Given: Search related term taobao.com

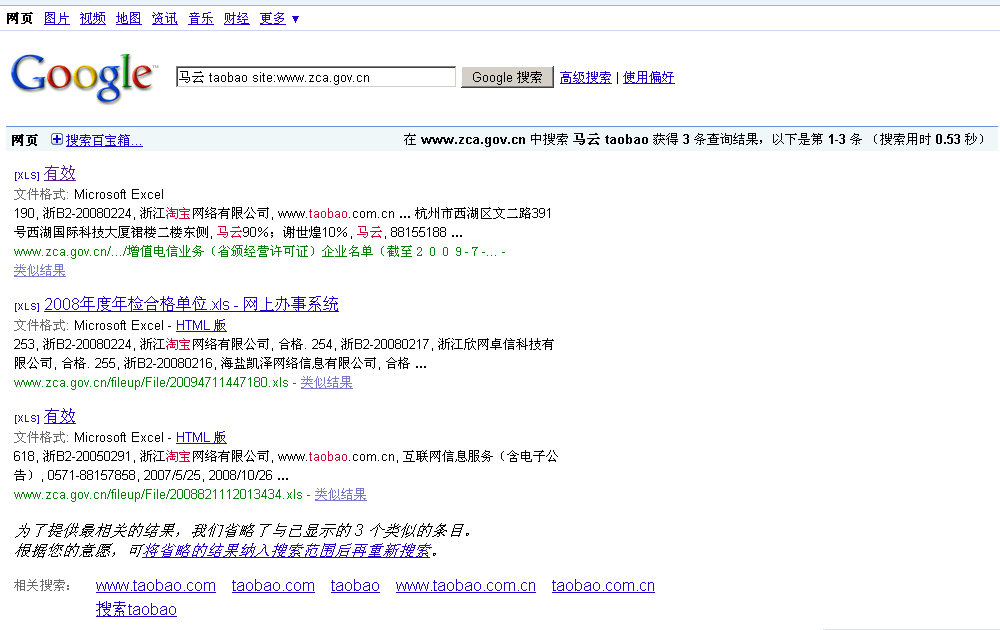Looking at the screenshot, I should click(x=273, y=585).
